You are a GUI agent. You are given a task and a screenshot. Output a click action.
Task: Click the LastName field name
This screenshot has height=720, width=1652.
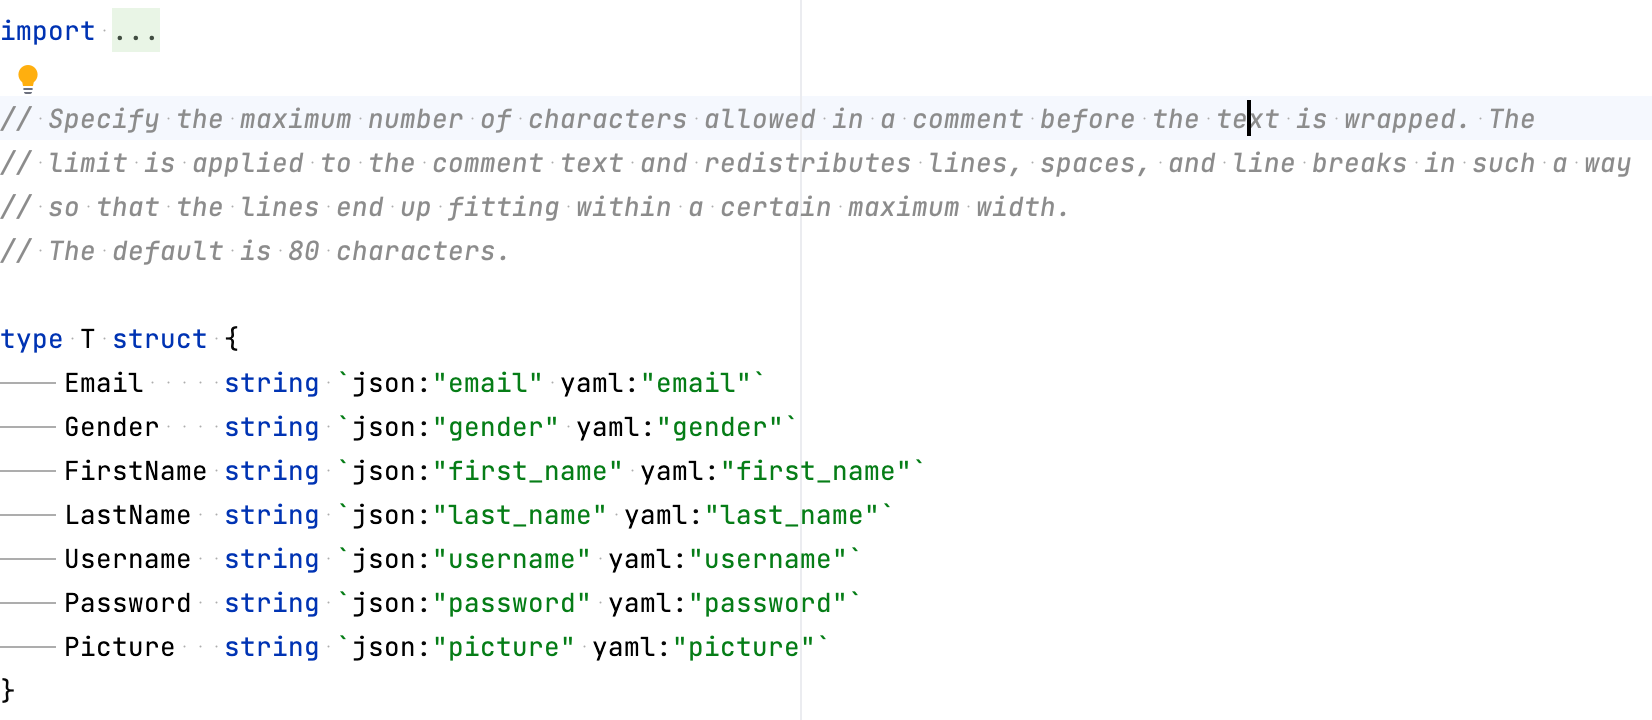click(x=127, y=516)
